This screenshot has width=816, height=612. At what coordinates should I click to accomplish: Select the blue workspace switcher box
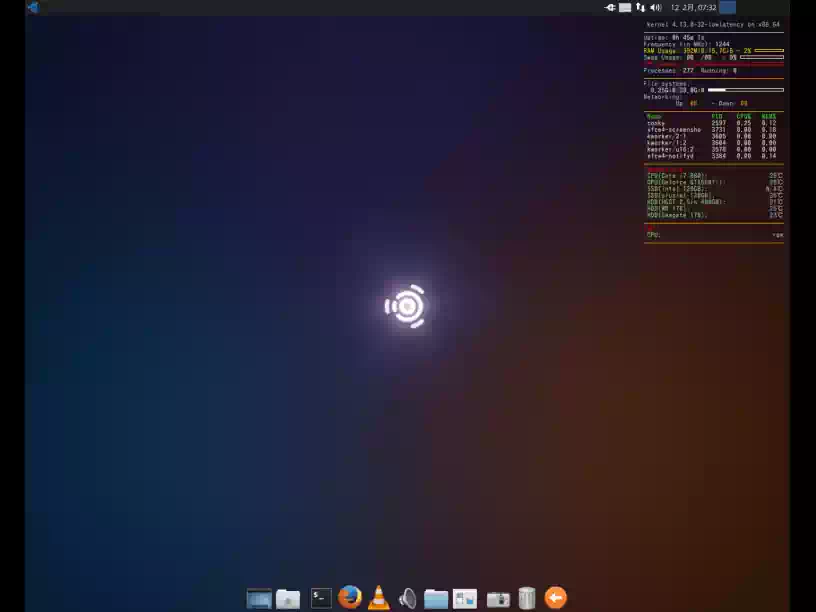pyautogui.click(x=728, y=7)
